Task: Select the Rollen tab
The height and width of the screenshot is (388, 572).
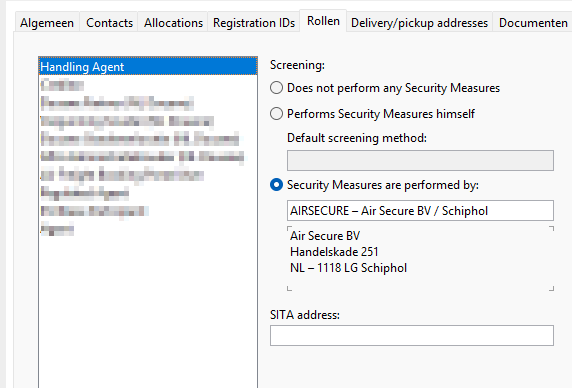Action: [x=323, y=21]
